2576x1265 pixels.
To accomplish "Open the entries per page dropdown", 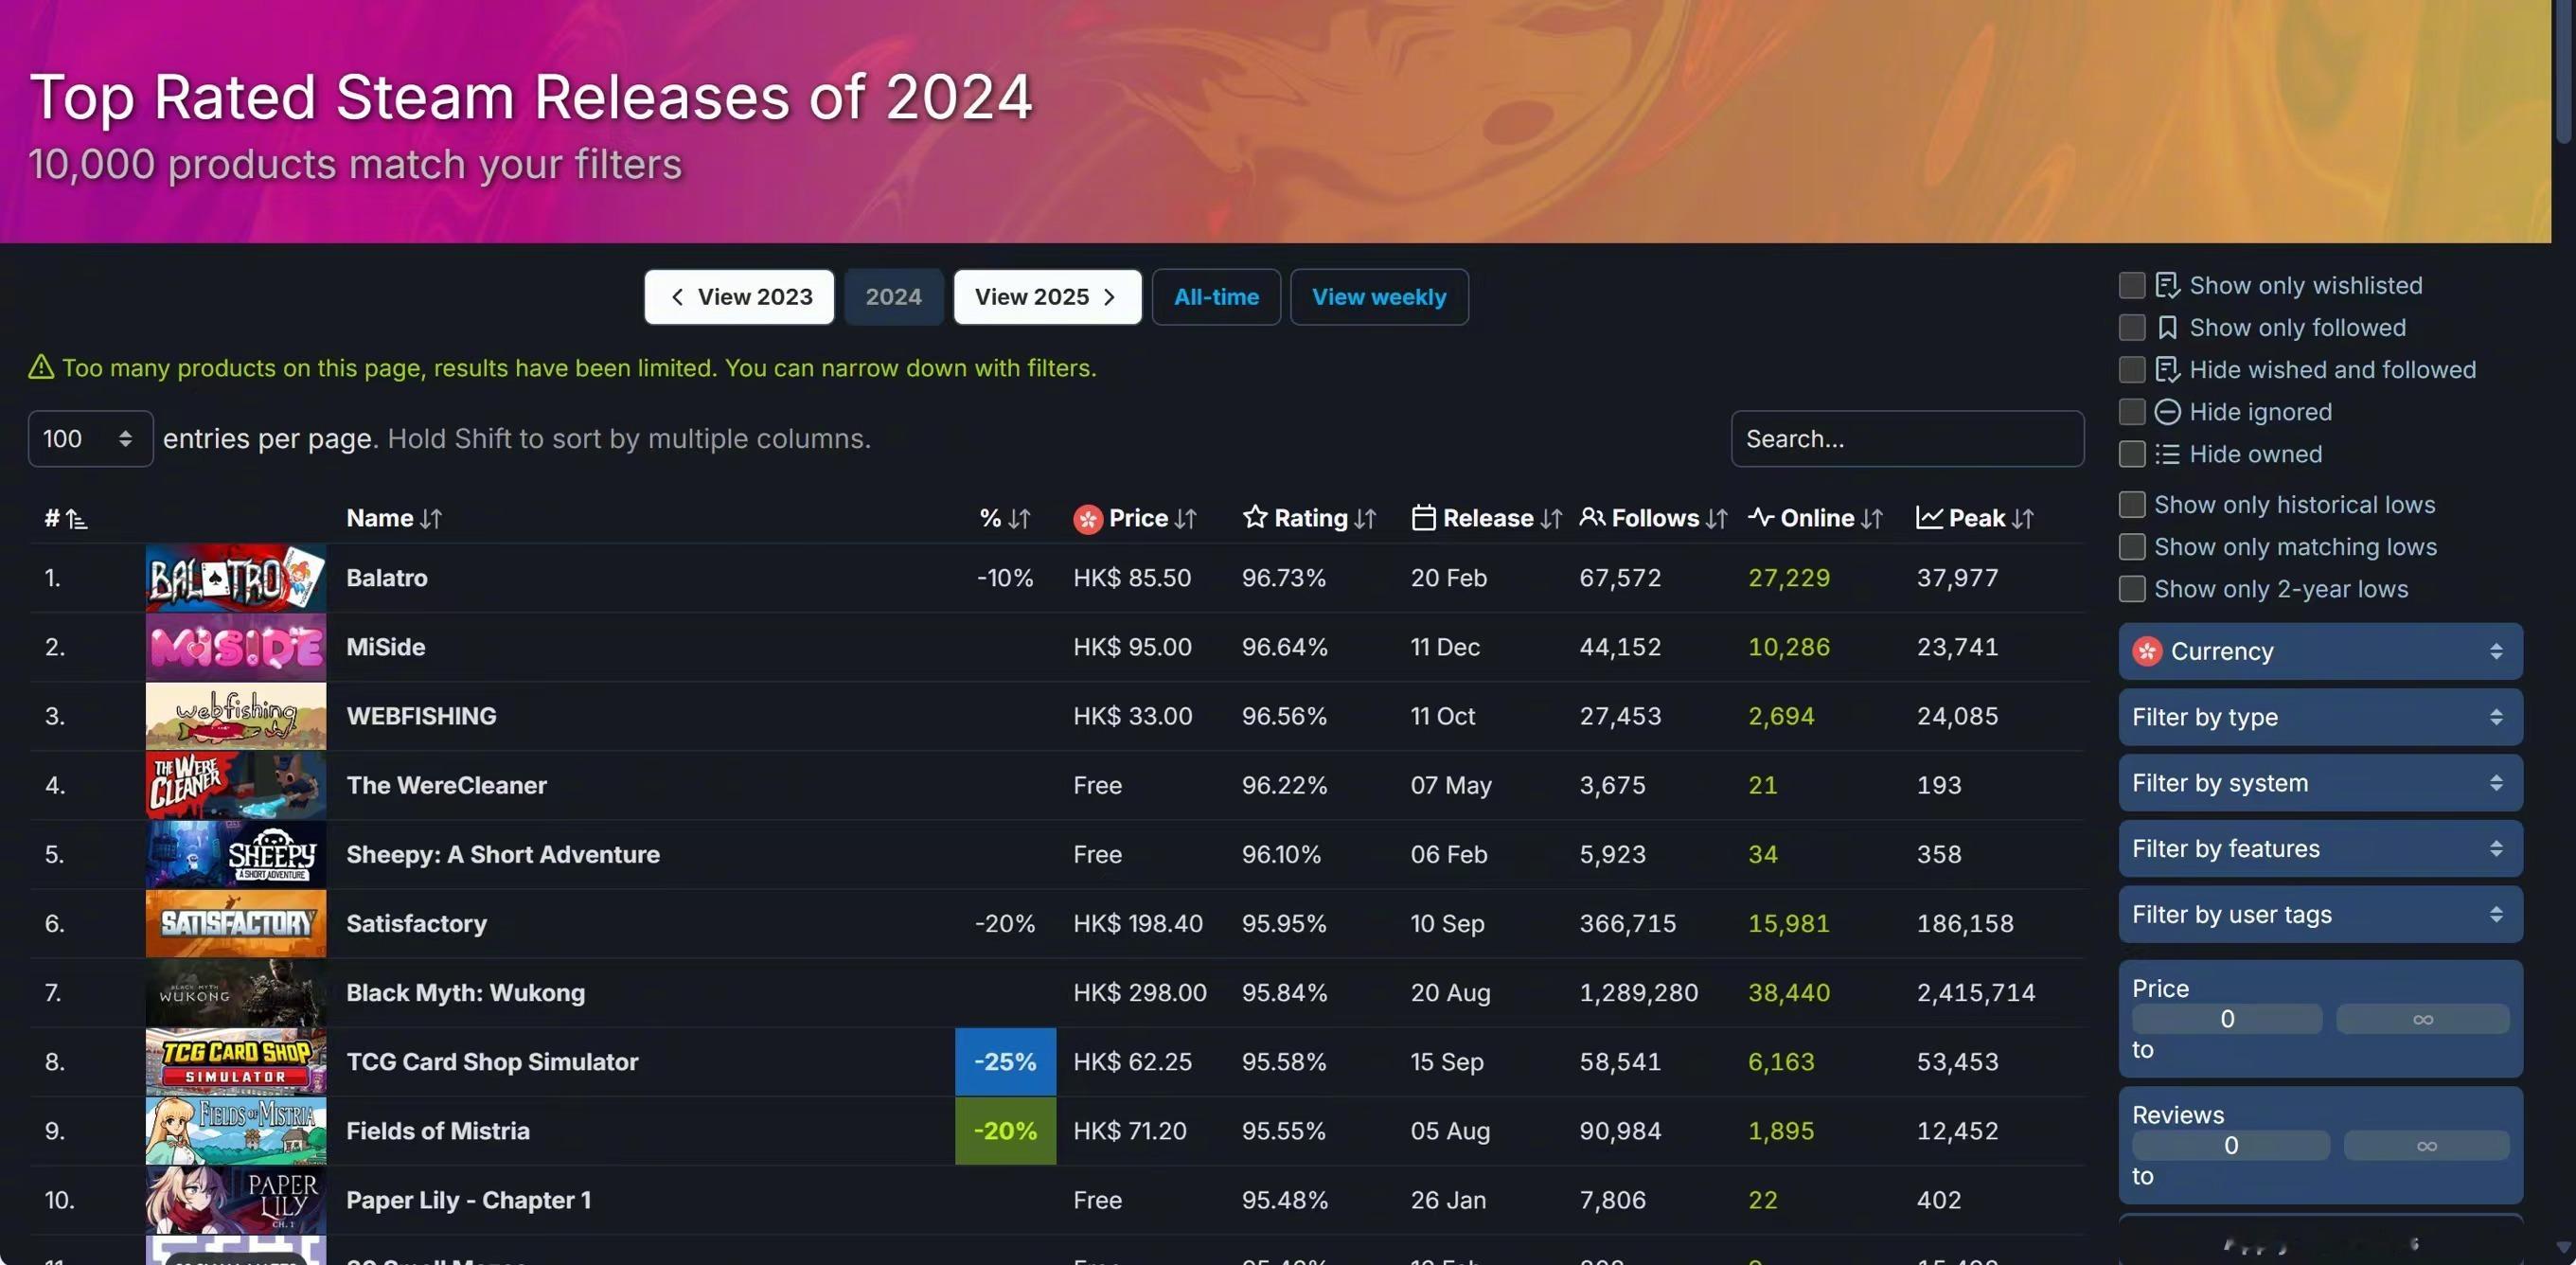I will [x=90, y=438].
